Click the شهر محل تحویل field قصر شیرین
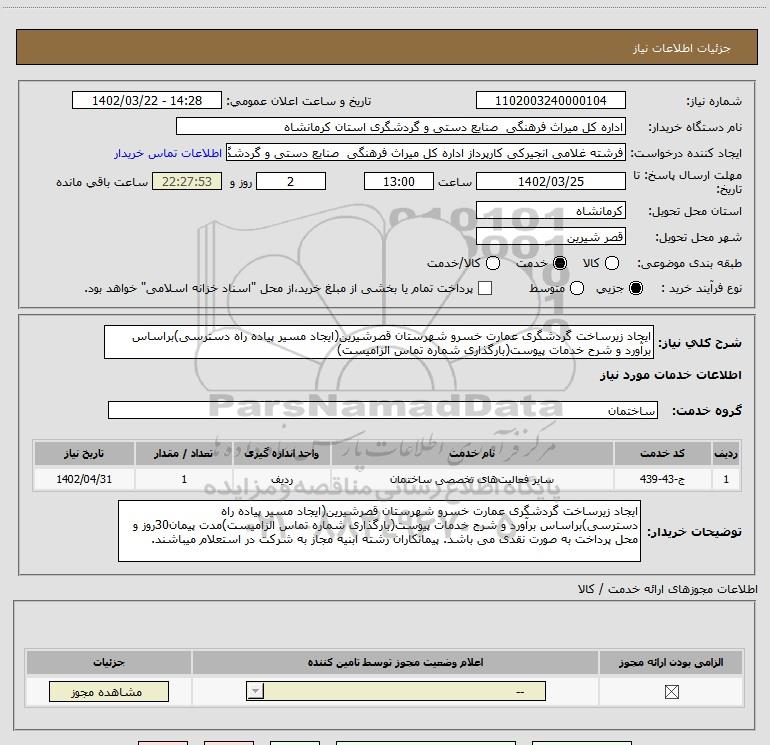Image resolution: width=770 pixels, height=745 pixels. tap(550, 237)
